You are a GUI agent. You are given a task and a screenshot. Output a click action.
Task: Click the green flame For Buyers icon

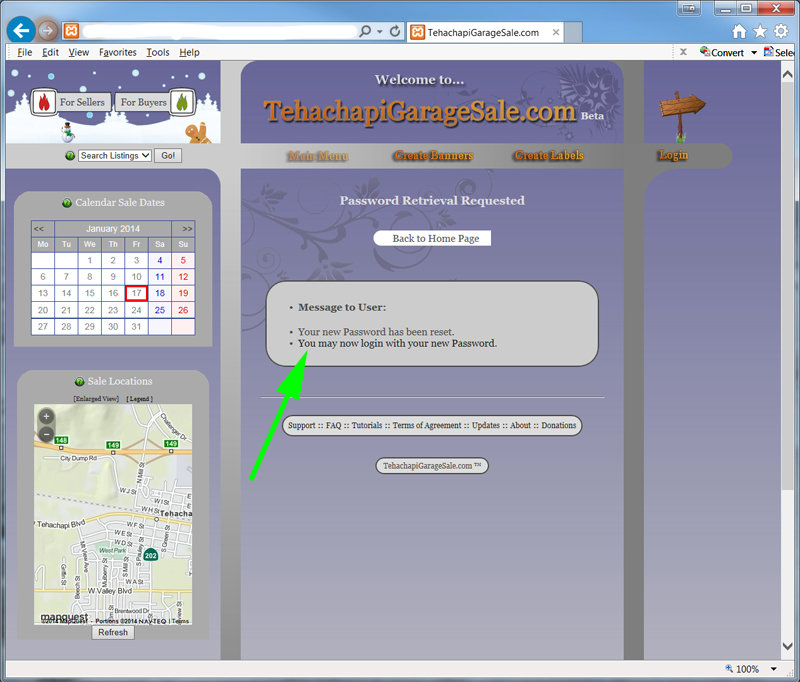point(182,103)
